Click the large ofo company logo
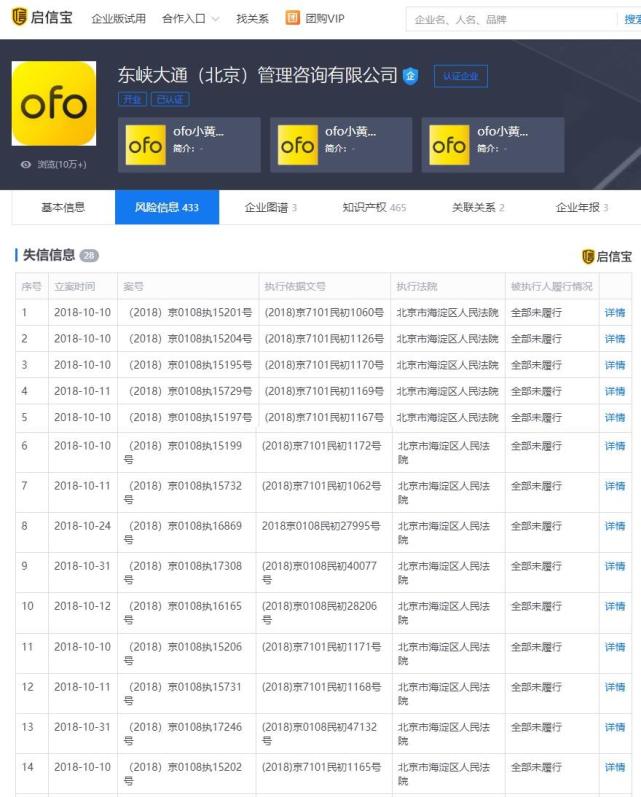641x797 pixels. pos(54,104)
